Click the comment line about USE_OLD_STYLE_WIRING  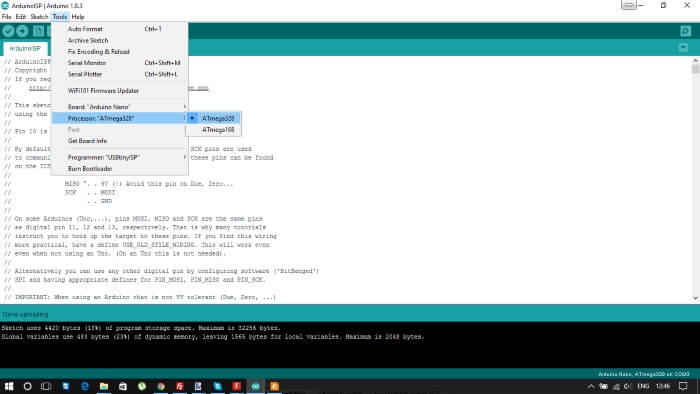137,245
